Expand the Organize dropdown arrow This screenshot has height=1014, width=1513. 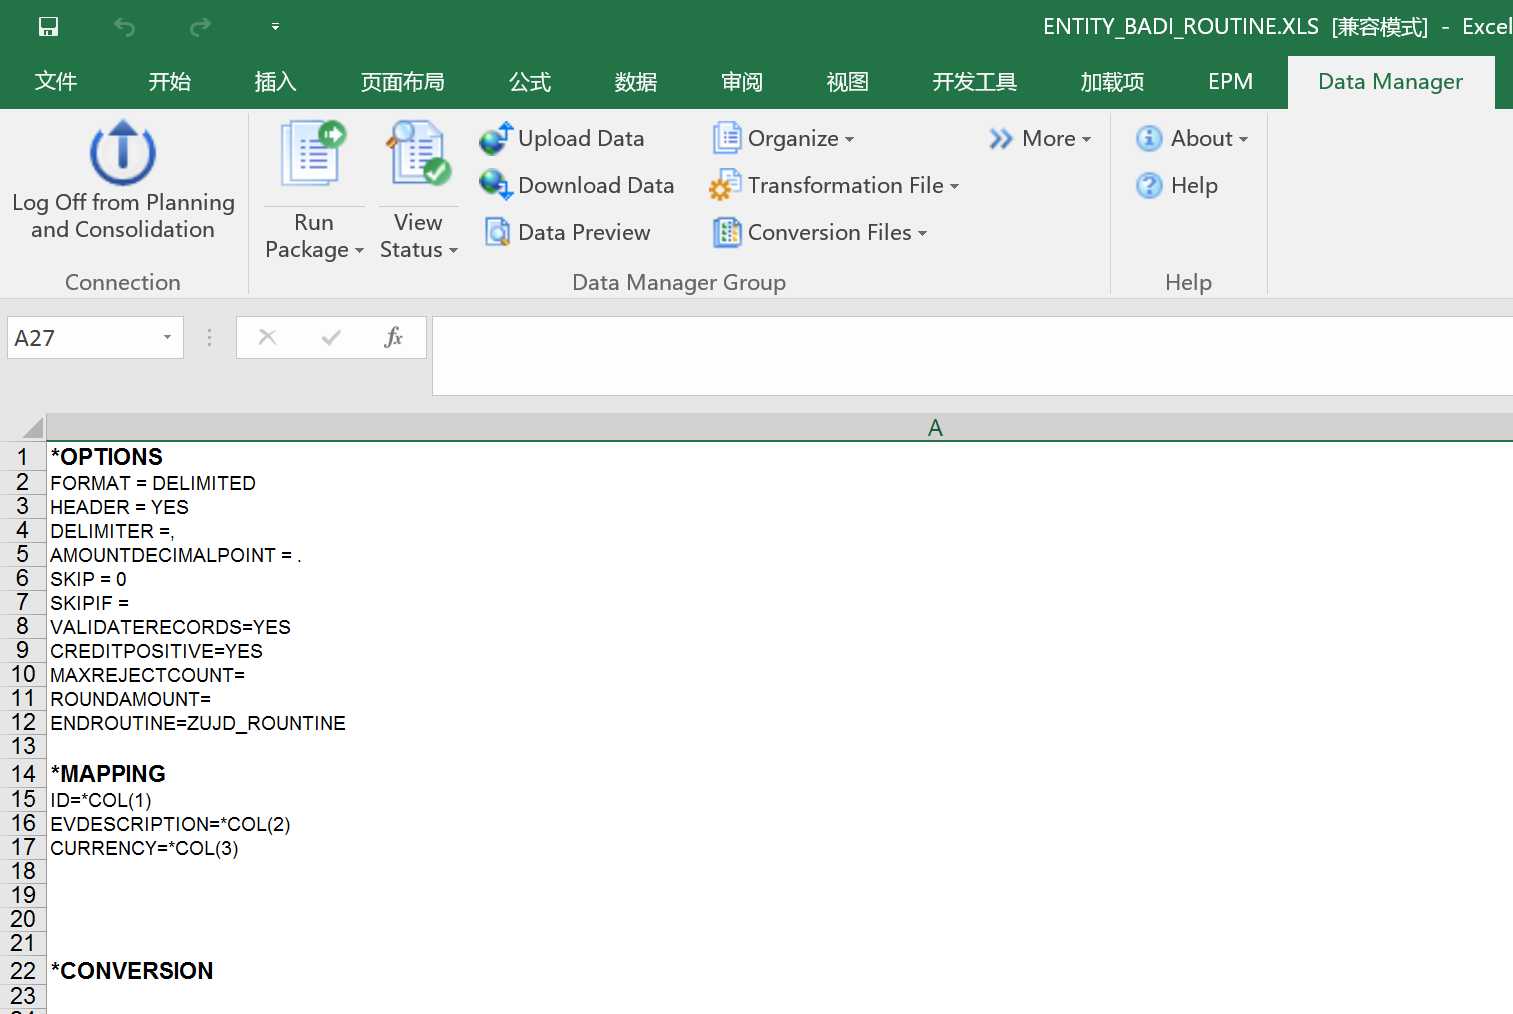pos(849,139)
